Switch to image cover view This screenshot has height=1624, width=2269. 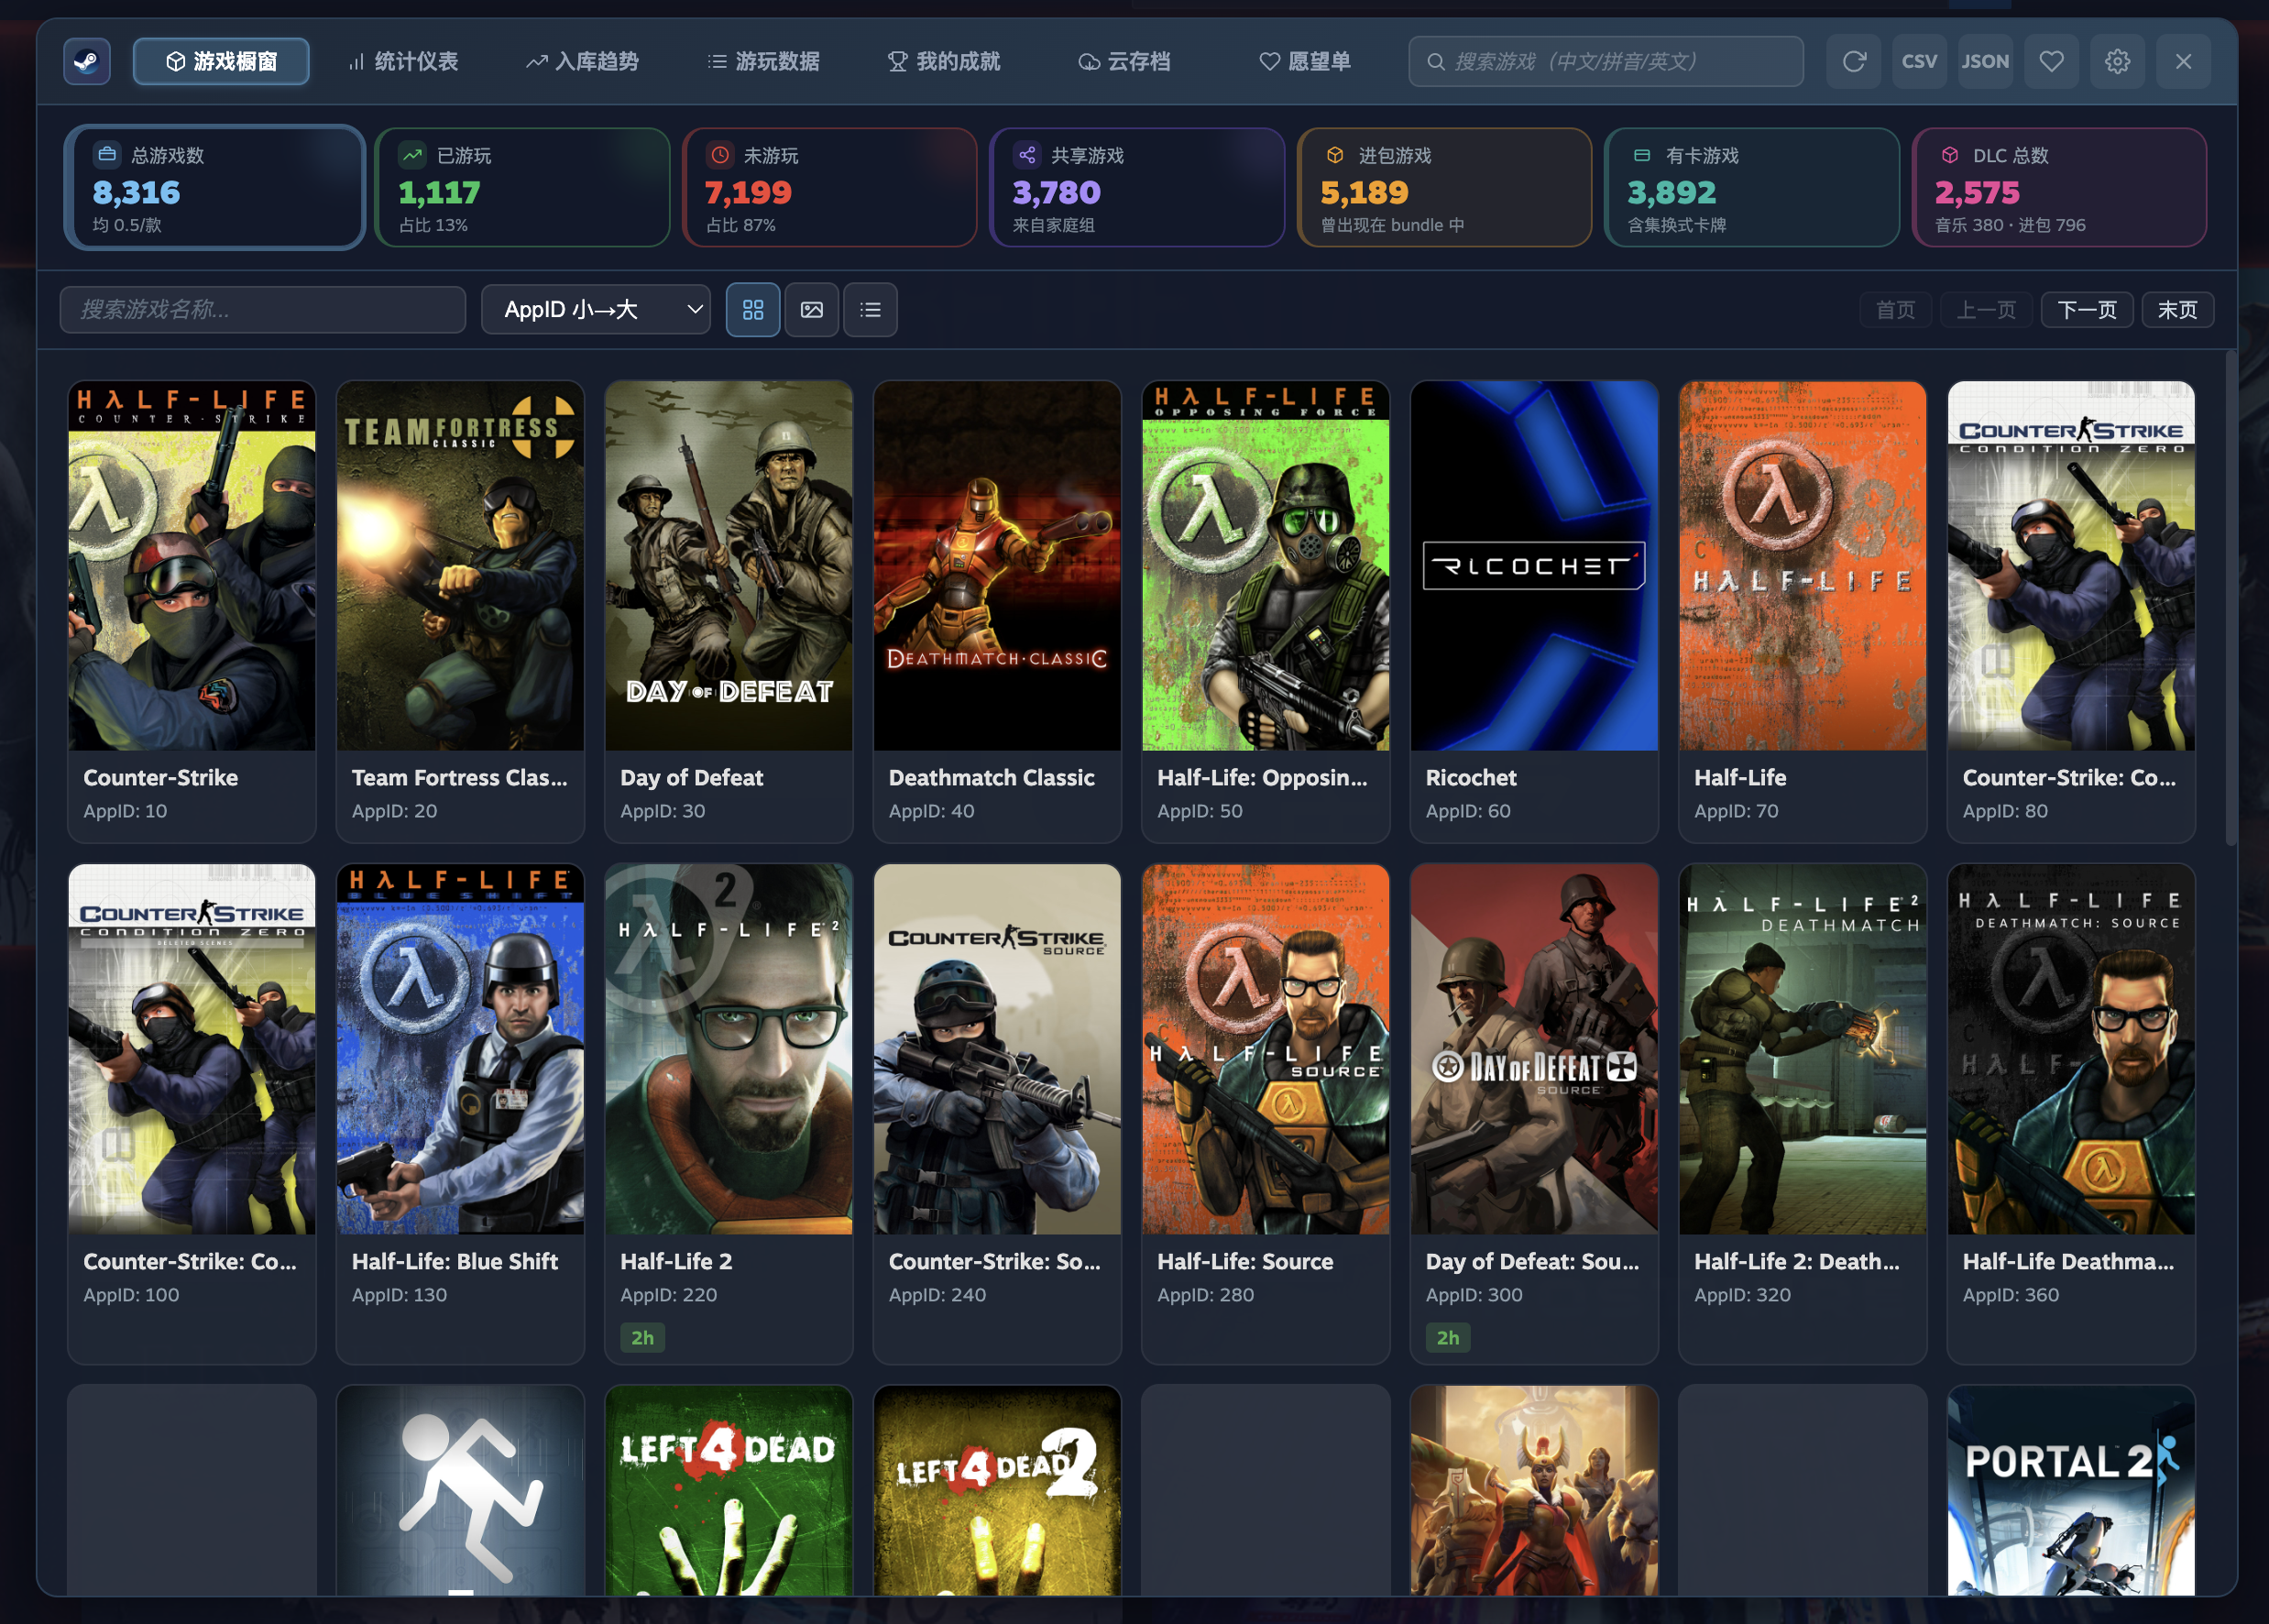pos(812,310)
